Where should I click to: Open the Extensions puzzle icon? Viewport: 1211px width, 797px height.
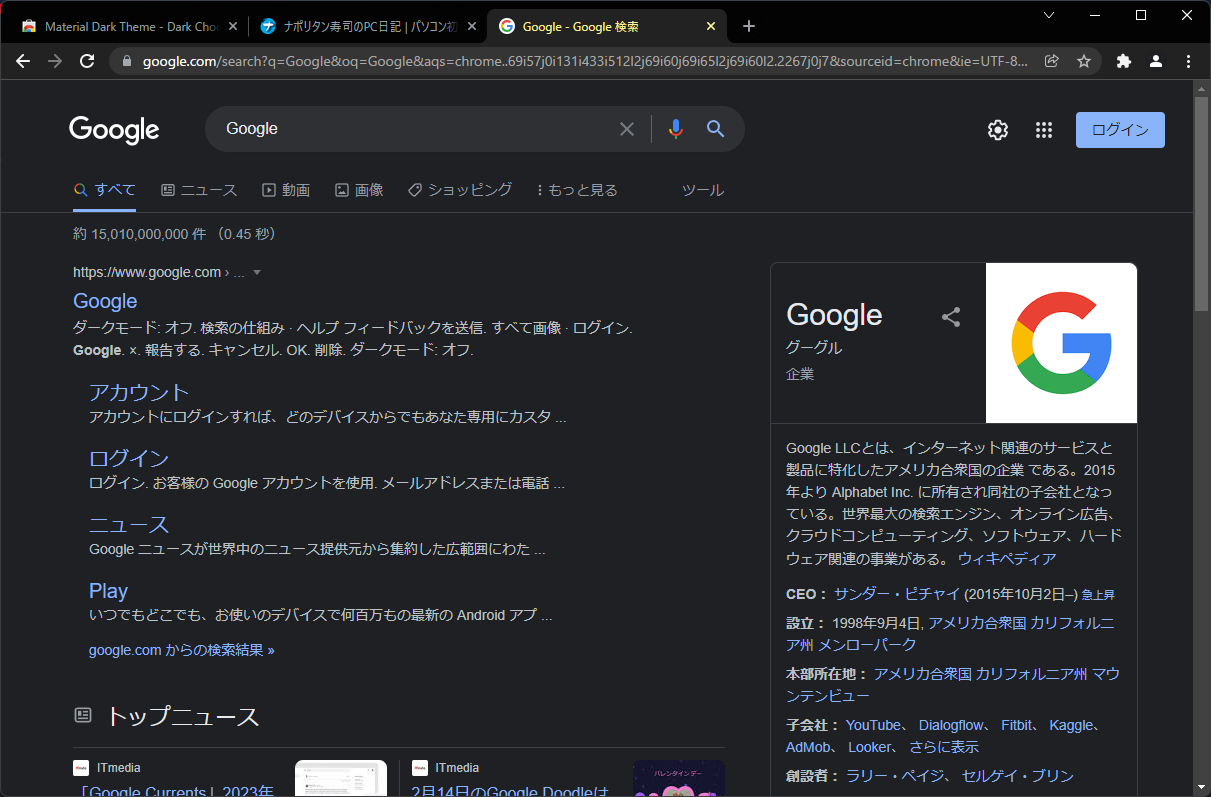click(x=1124, y=61)
